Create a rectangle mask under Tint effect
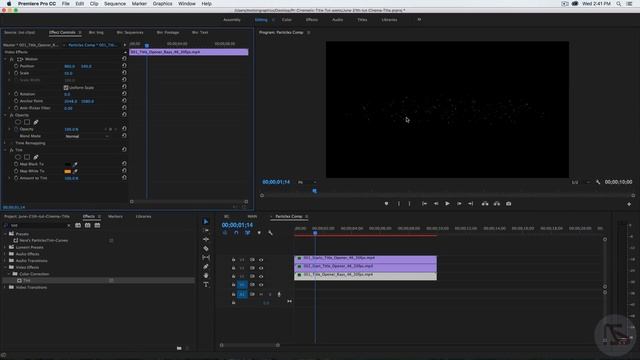The image size is (640, 360). (x=27, y=157)
